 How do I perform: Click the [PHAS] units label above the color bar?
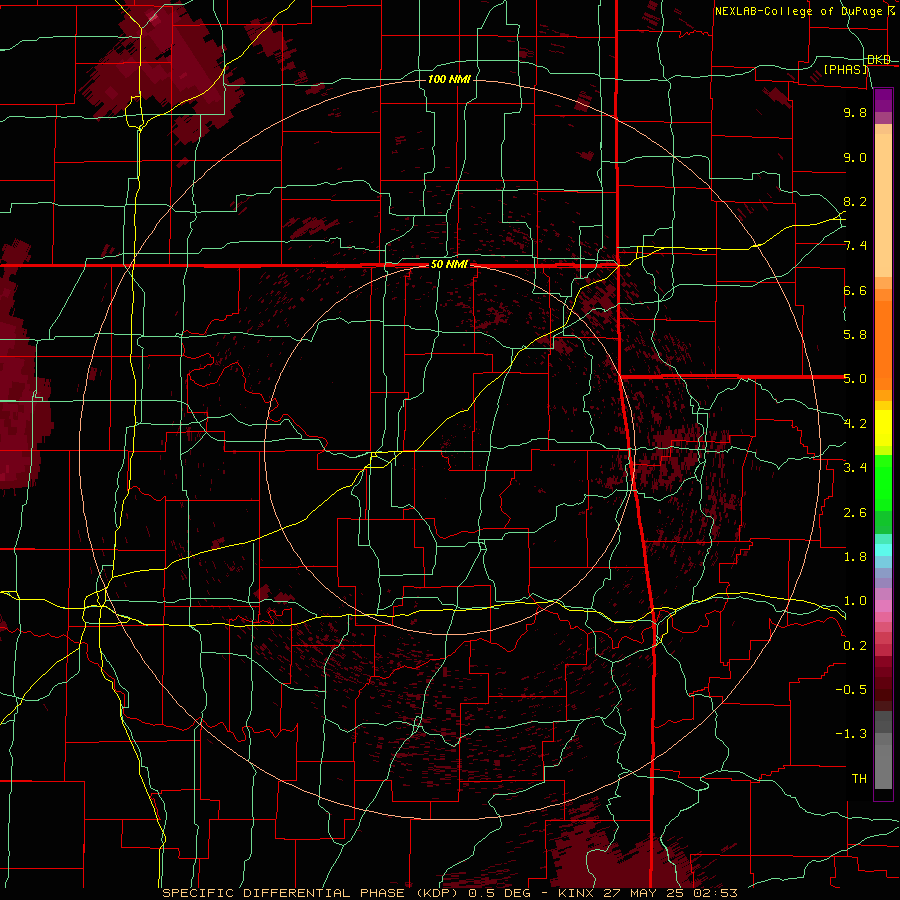(x=845, y=69)
